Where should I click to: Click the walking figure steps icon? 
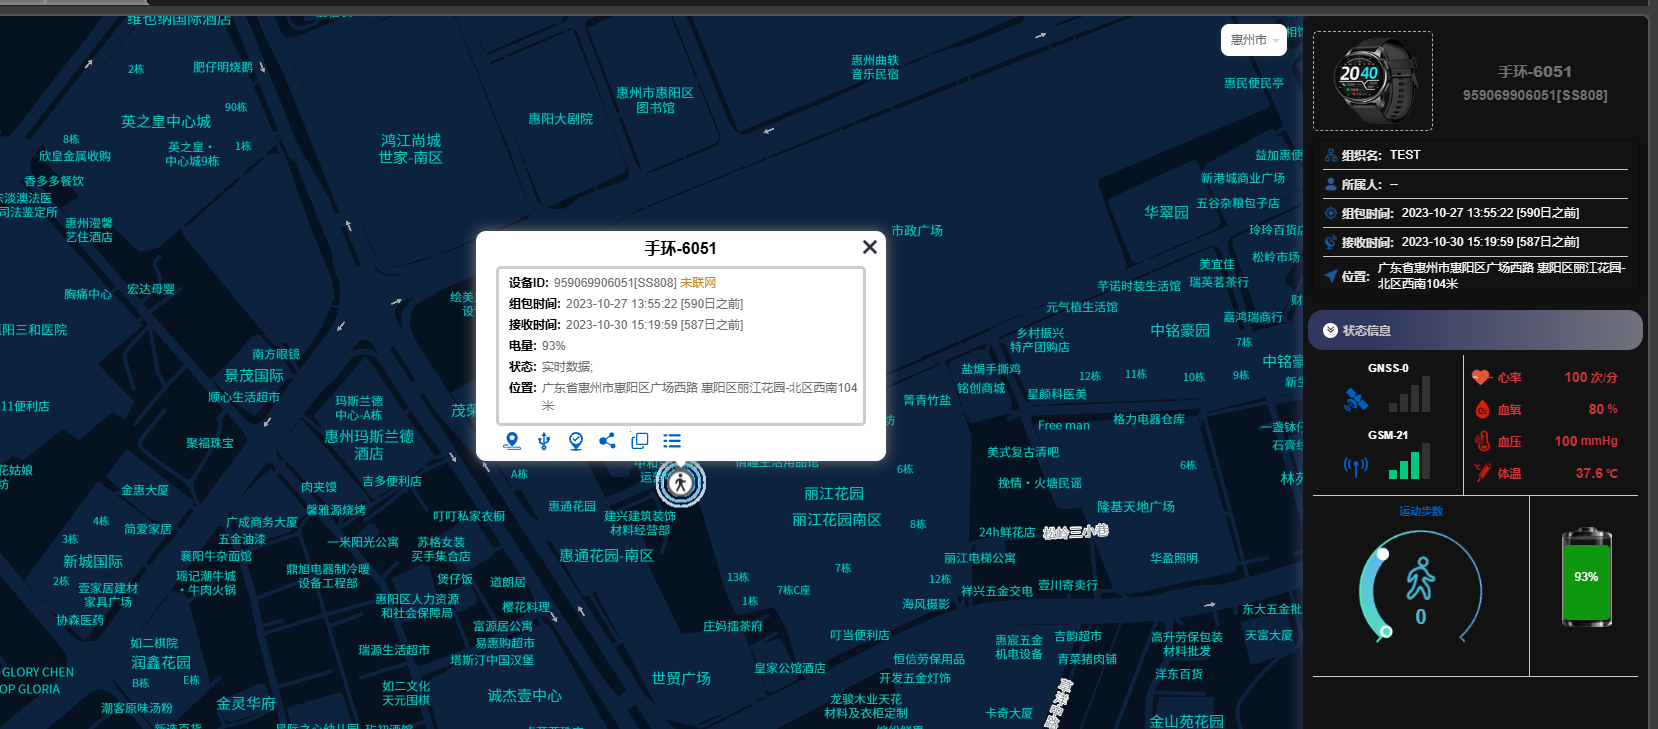tap(1420, 578)
